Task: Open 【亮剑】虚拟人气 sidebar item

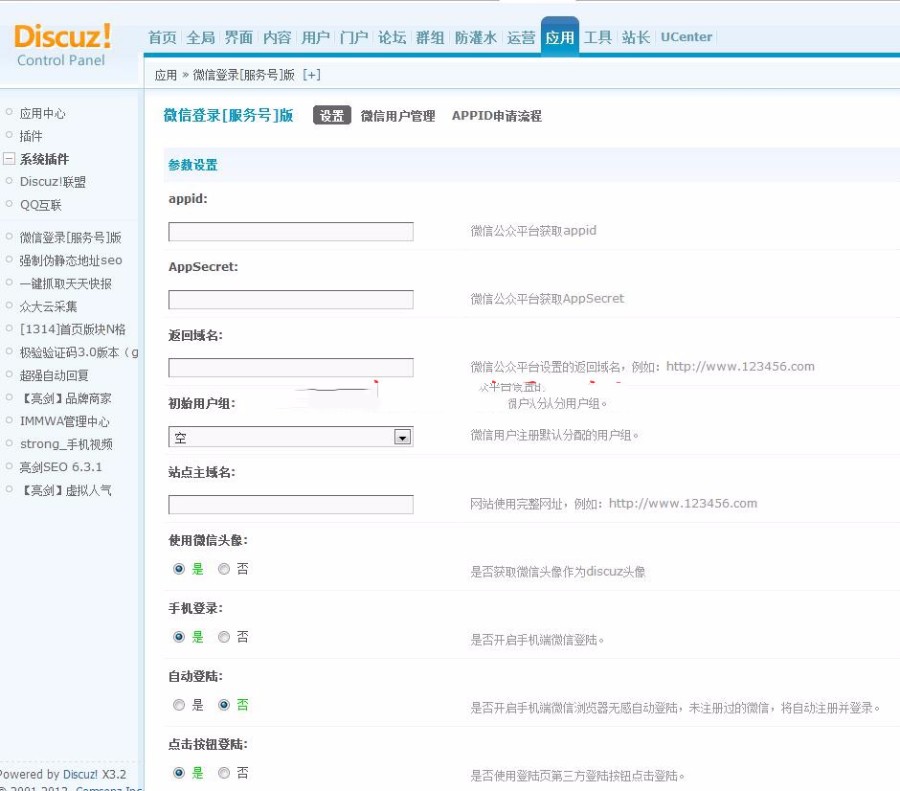Action: point(65,490)
